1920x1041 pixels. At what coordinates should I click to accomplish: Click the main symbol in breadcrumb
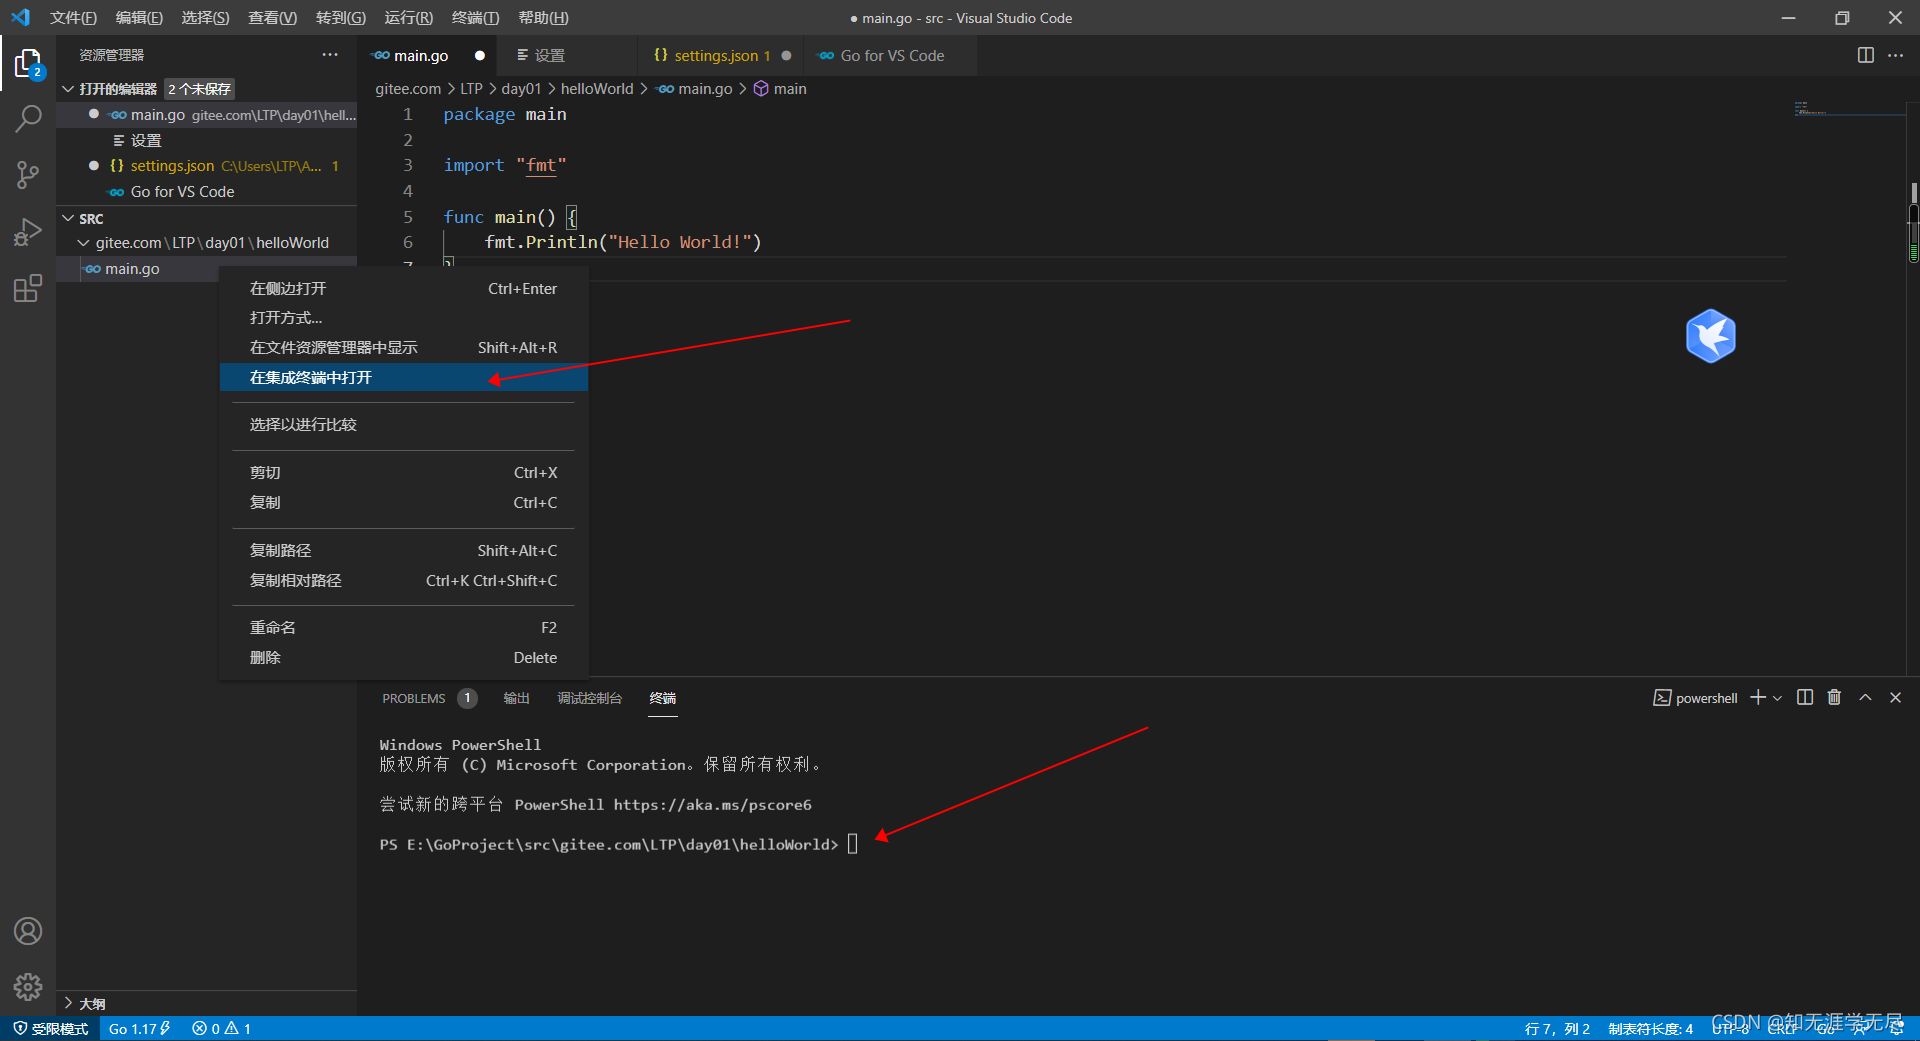point(780,89)
